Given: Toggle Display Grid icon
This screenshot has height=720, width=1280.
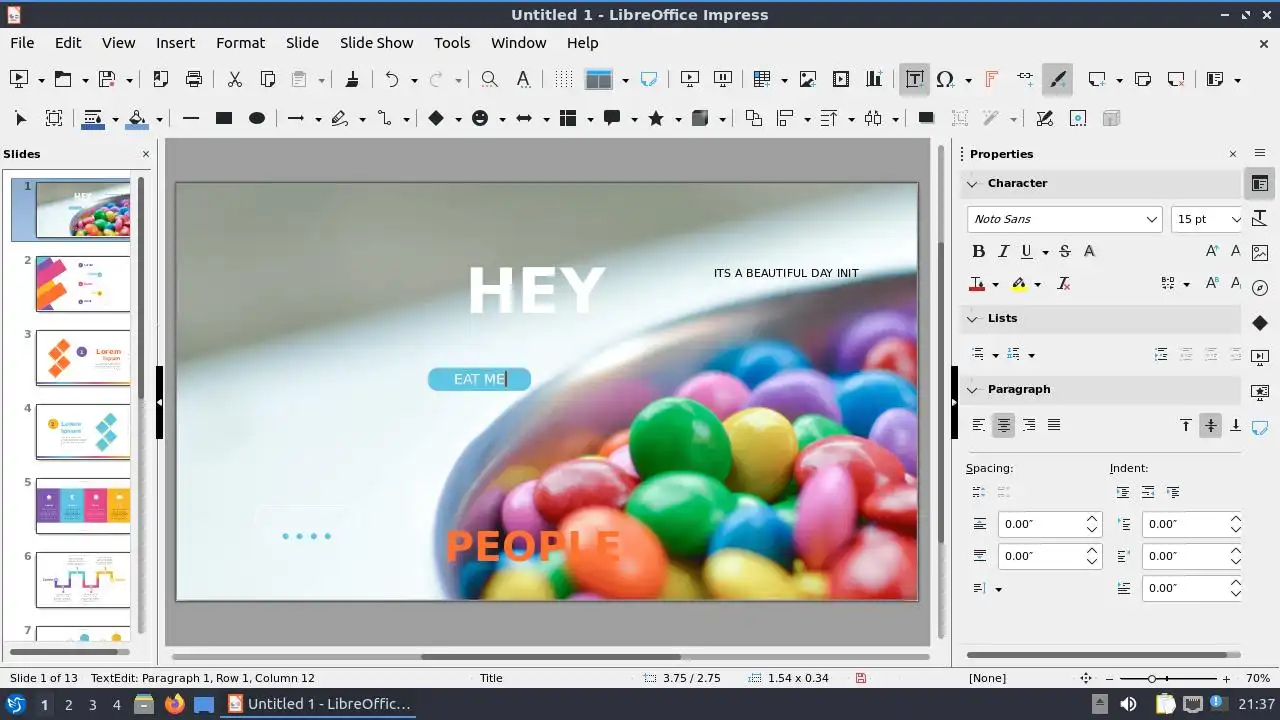Looking at the screenshot, I should click(x=564, y=79).
